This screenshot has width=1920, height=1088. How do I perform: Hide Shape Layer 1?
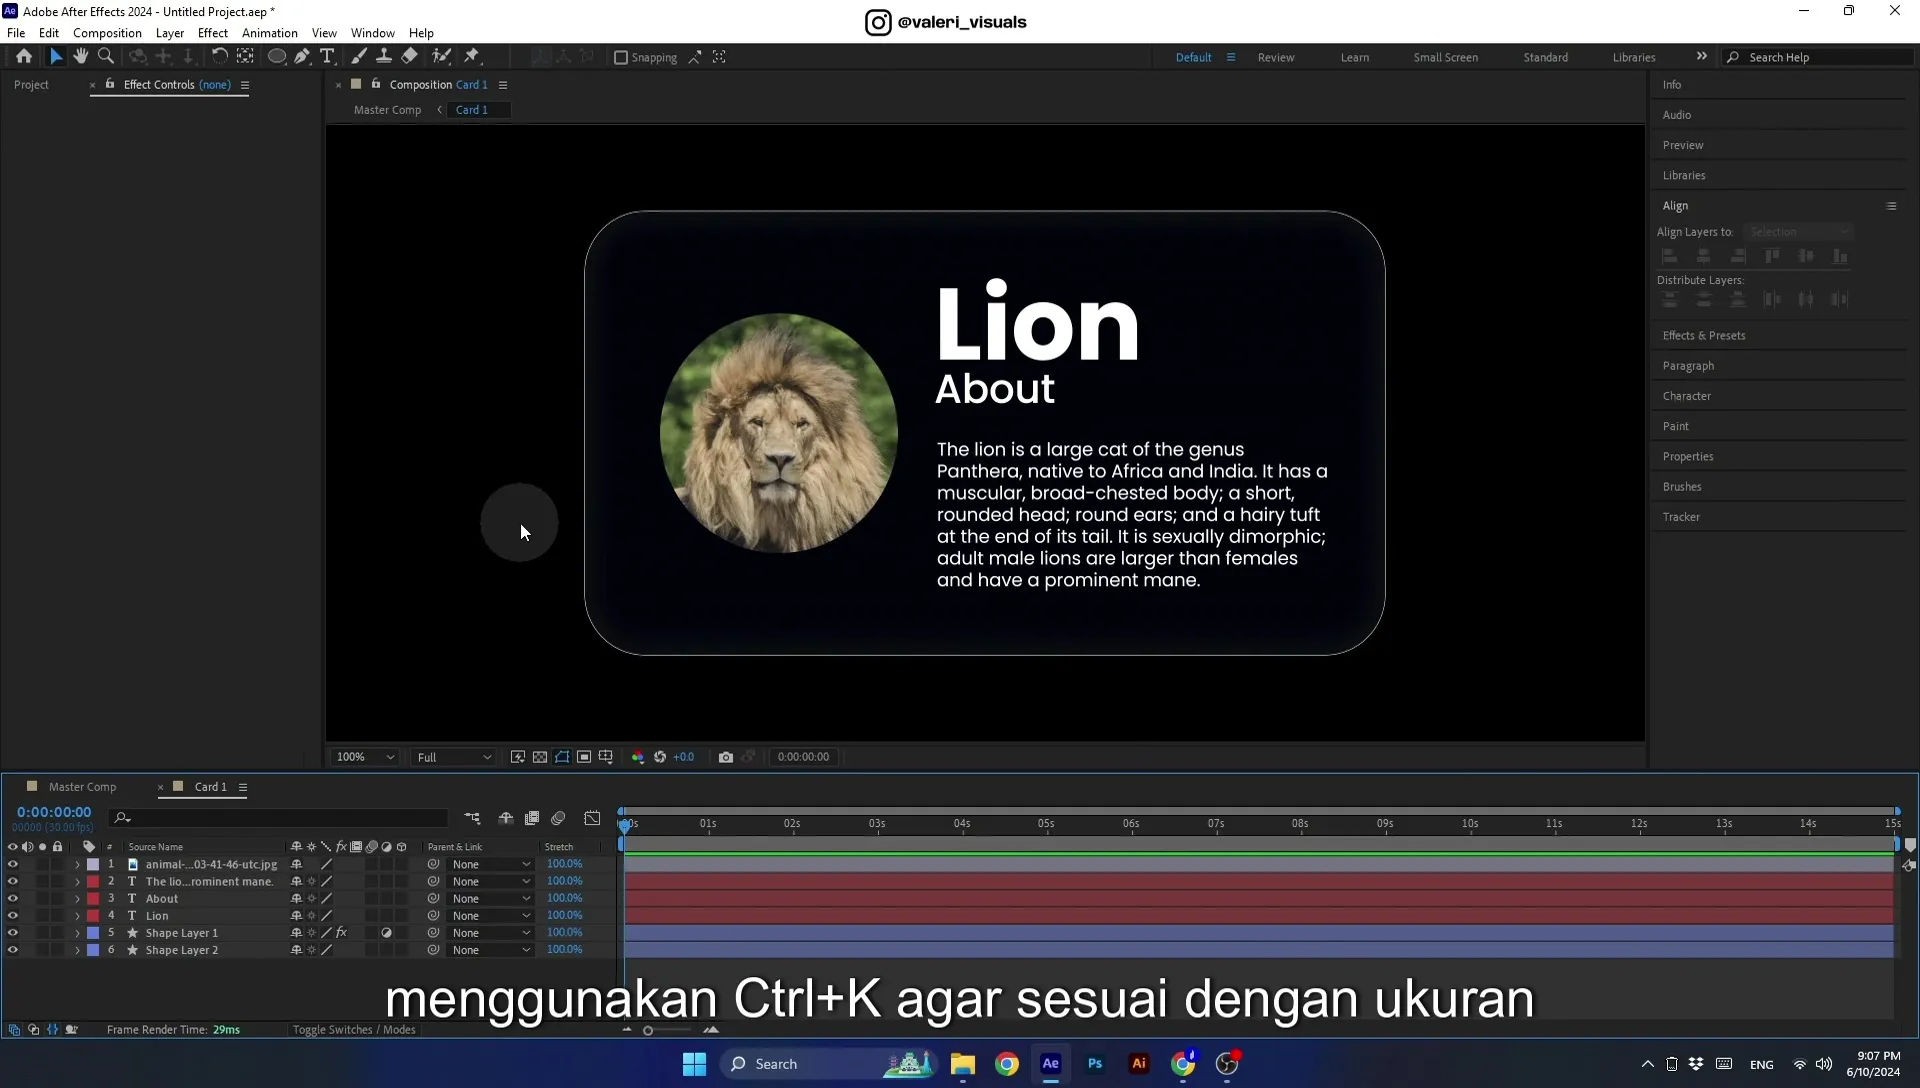point(13,933)
